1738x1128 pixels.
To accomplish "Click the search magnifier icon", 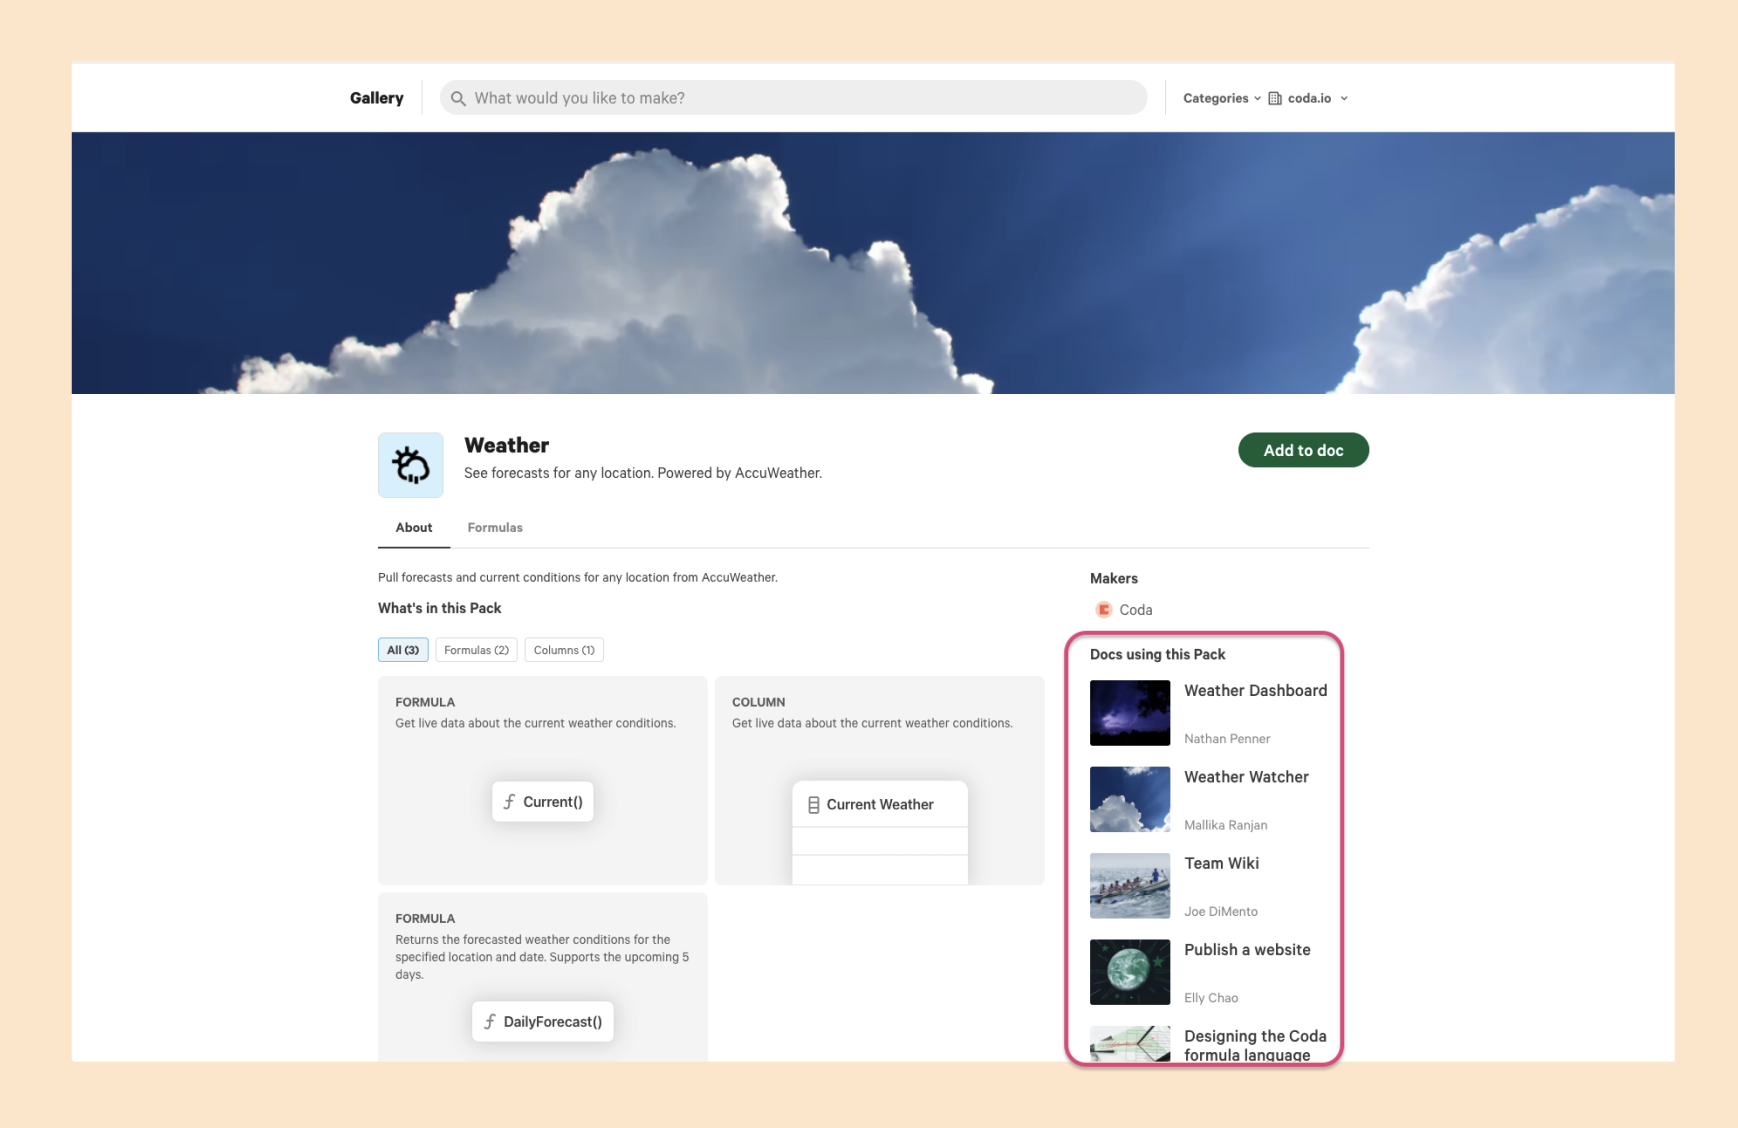I will pyautogui.click(x=458, y=98).
